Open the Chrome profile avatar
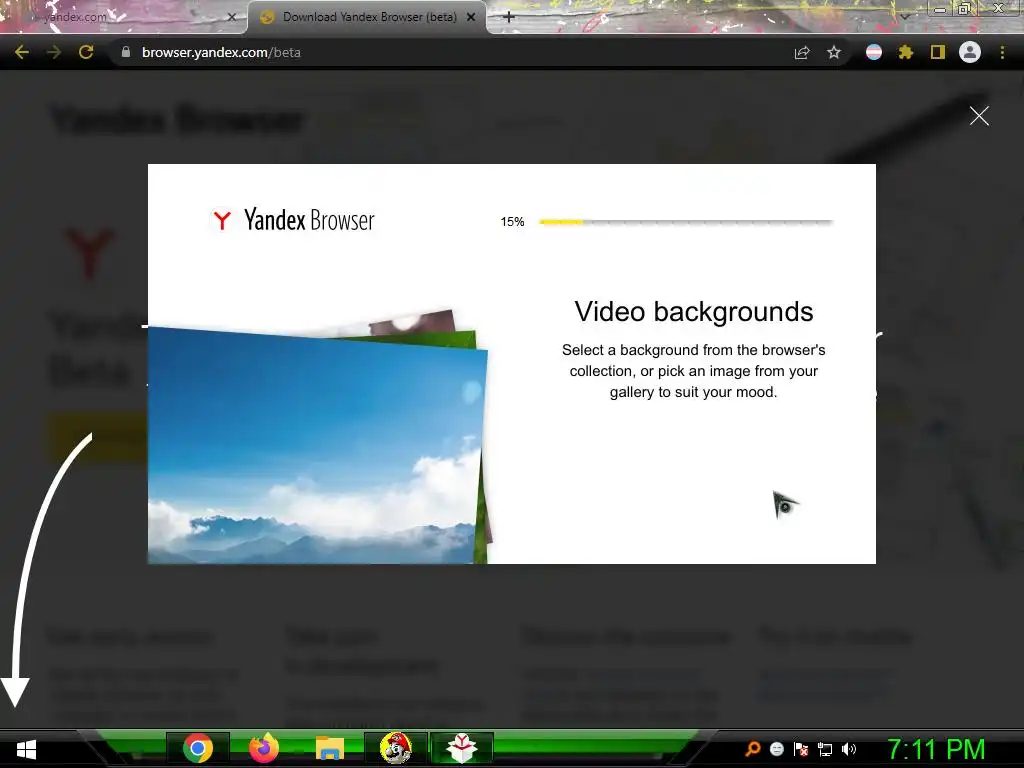This screenshot has height=768, width=1024. [x=970, y=52]
